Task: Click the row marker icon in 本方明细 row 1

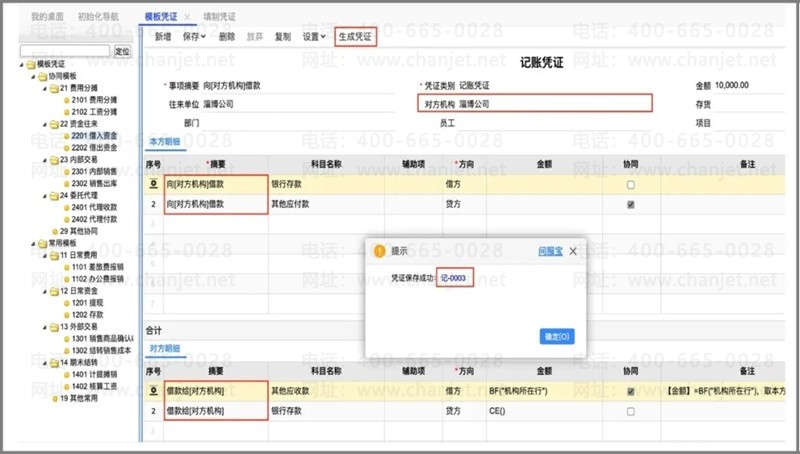Action: click(x=153, y=184)
